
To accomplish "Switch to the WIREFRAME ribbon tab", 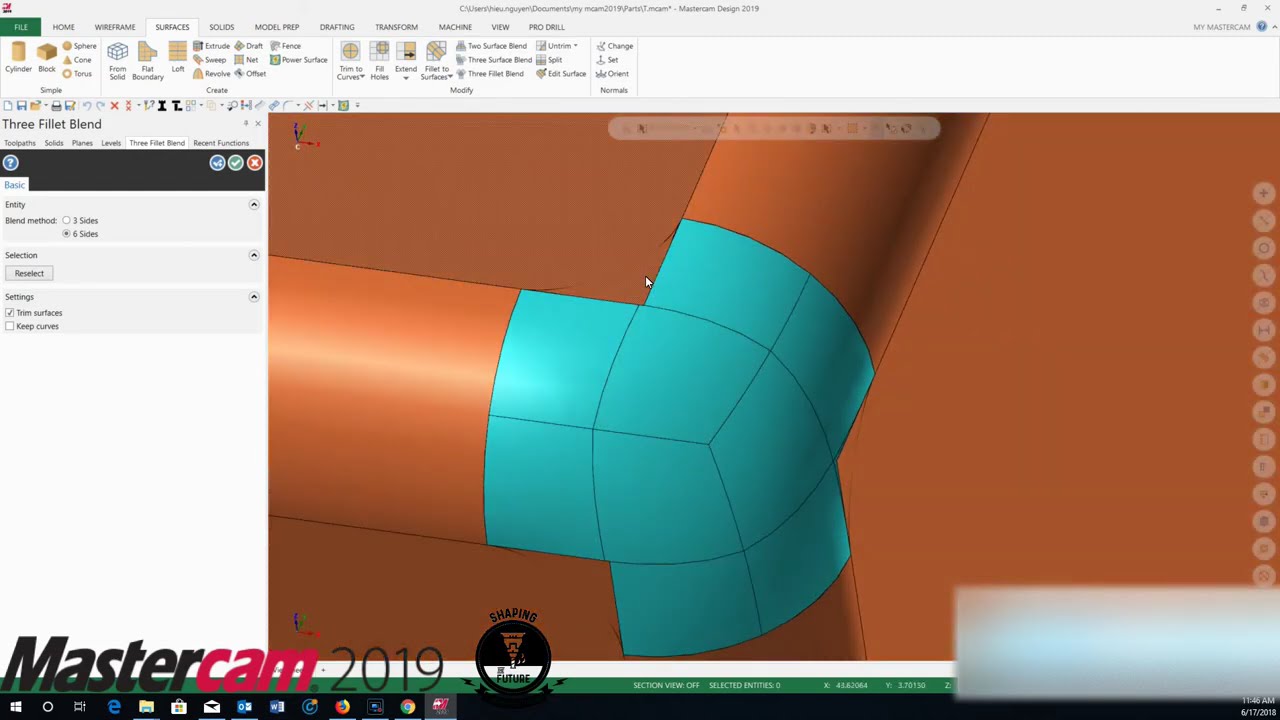I will tap(115, 27).
